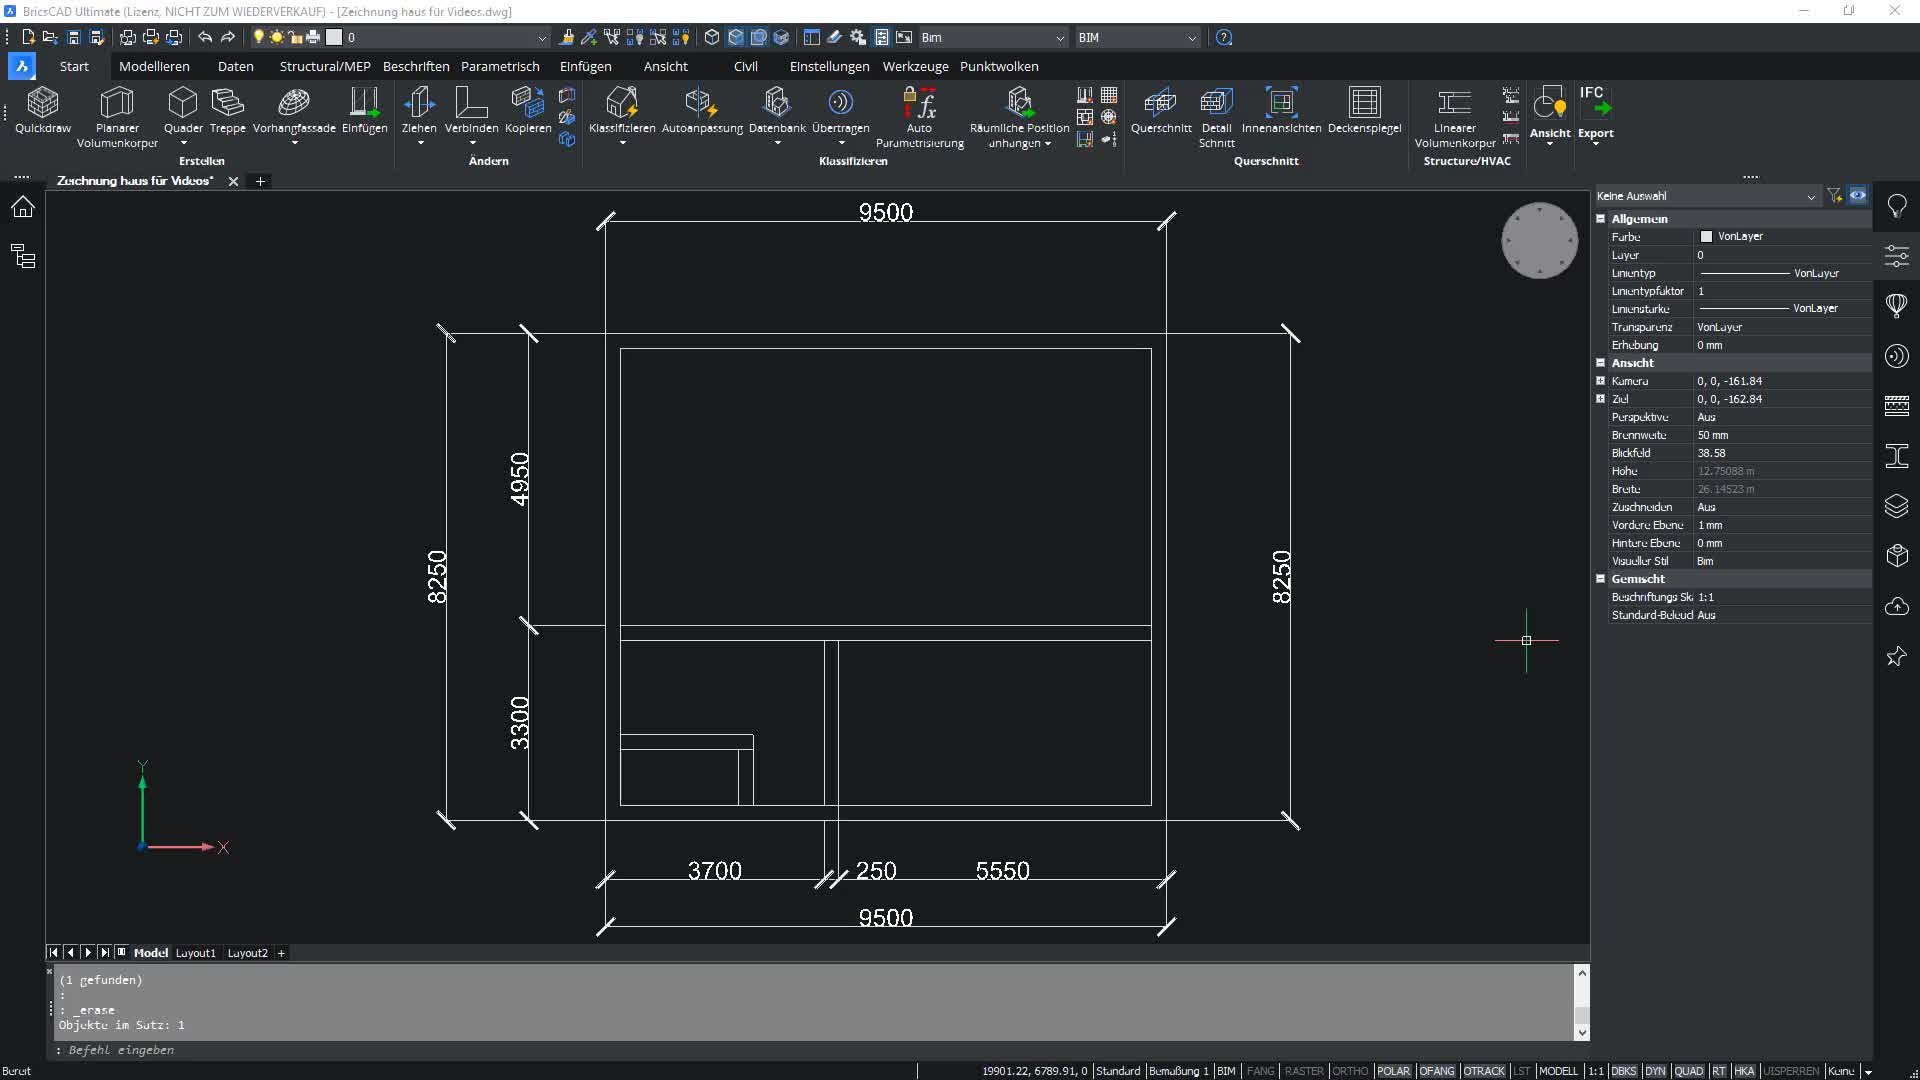Screen dimensions: 1920x1080
Task: Close the Zeichnung haus für Videos tab
Action: click(x=233, y=181)
